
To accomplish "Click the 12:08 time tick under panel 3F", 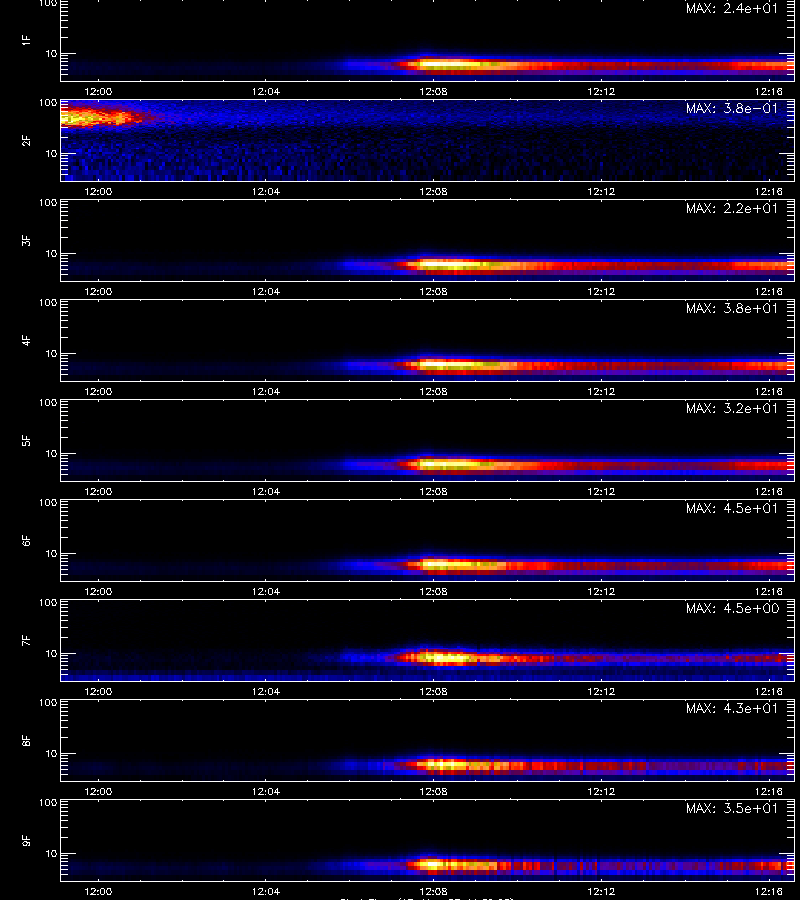I will coord(433,291).
